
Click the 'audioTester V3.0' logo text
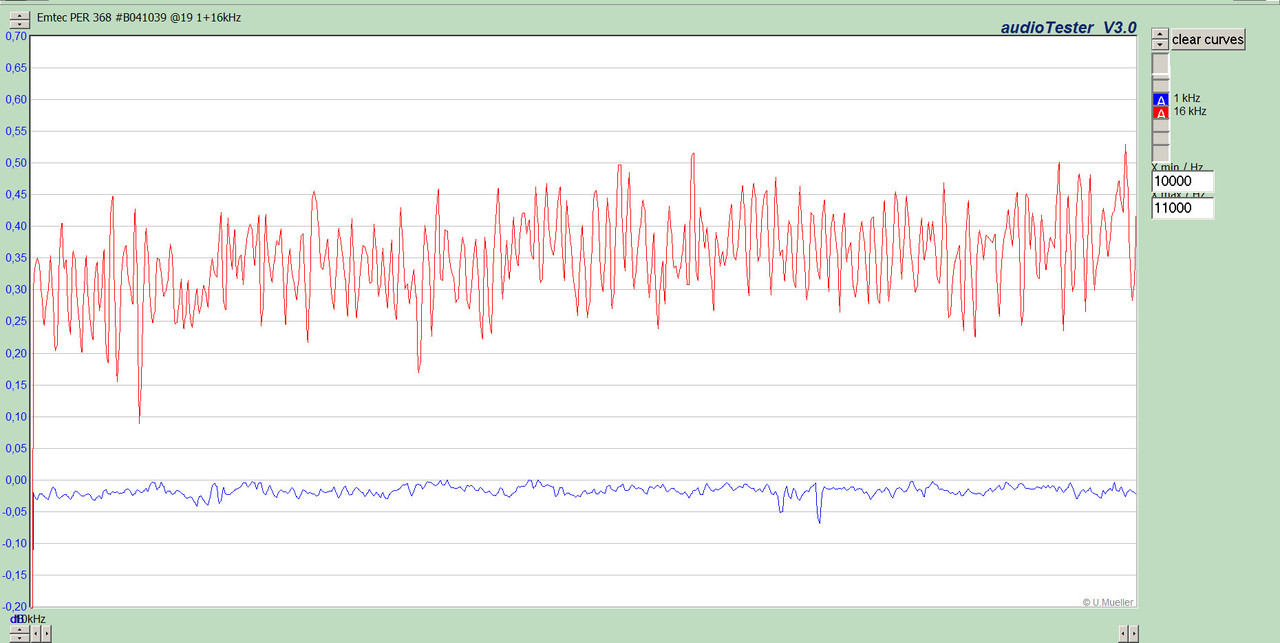pyautogui.click(x=1069, y=28)
